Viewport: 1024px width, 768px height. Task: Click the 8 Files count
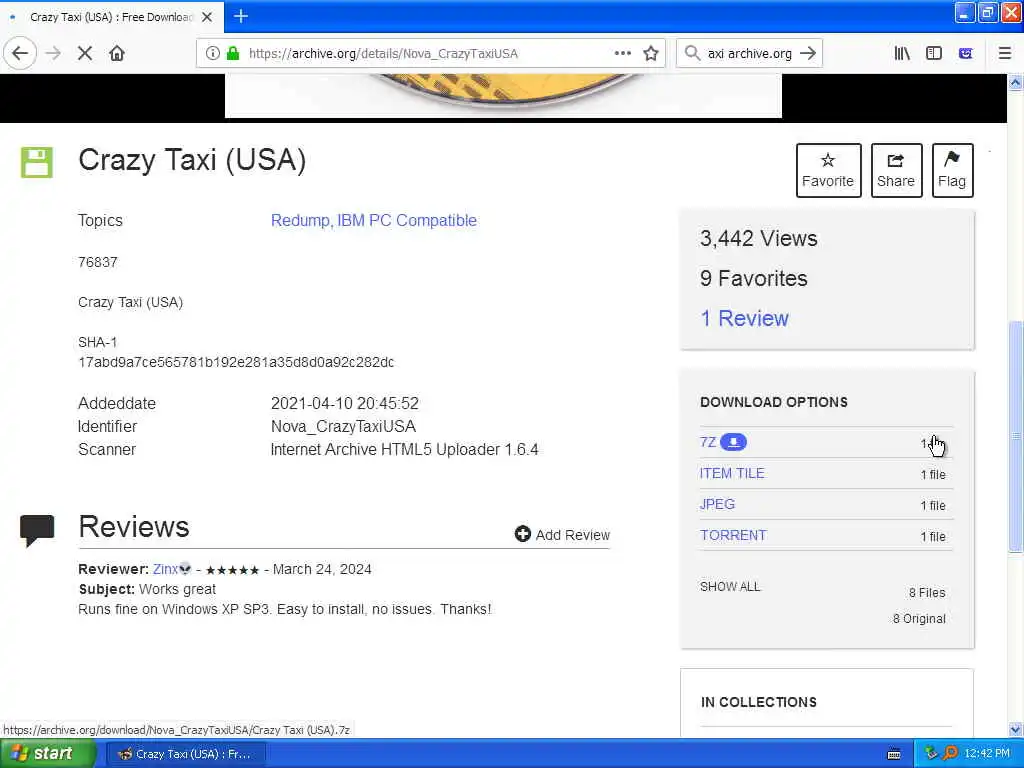tap(927, 593)
